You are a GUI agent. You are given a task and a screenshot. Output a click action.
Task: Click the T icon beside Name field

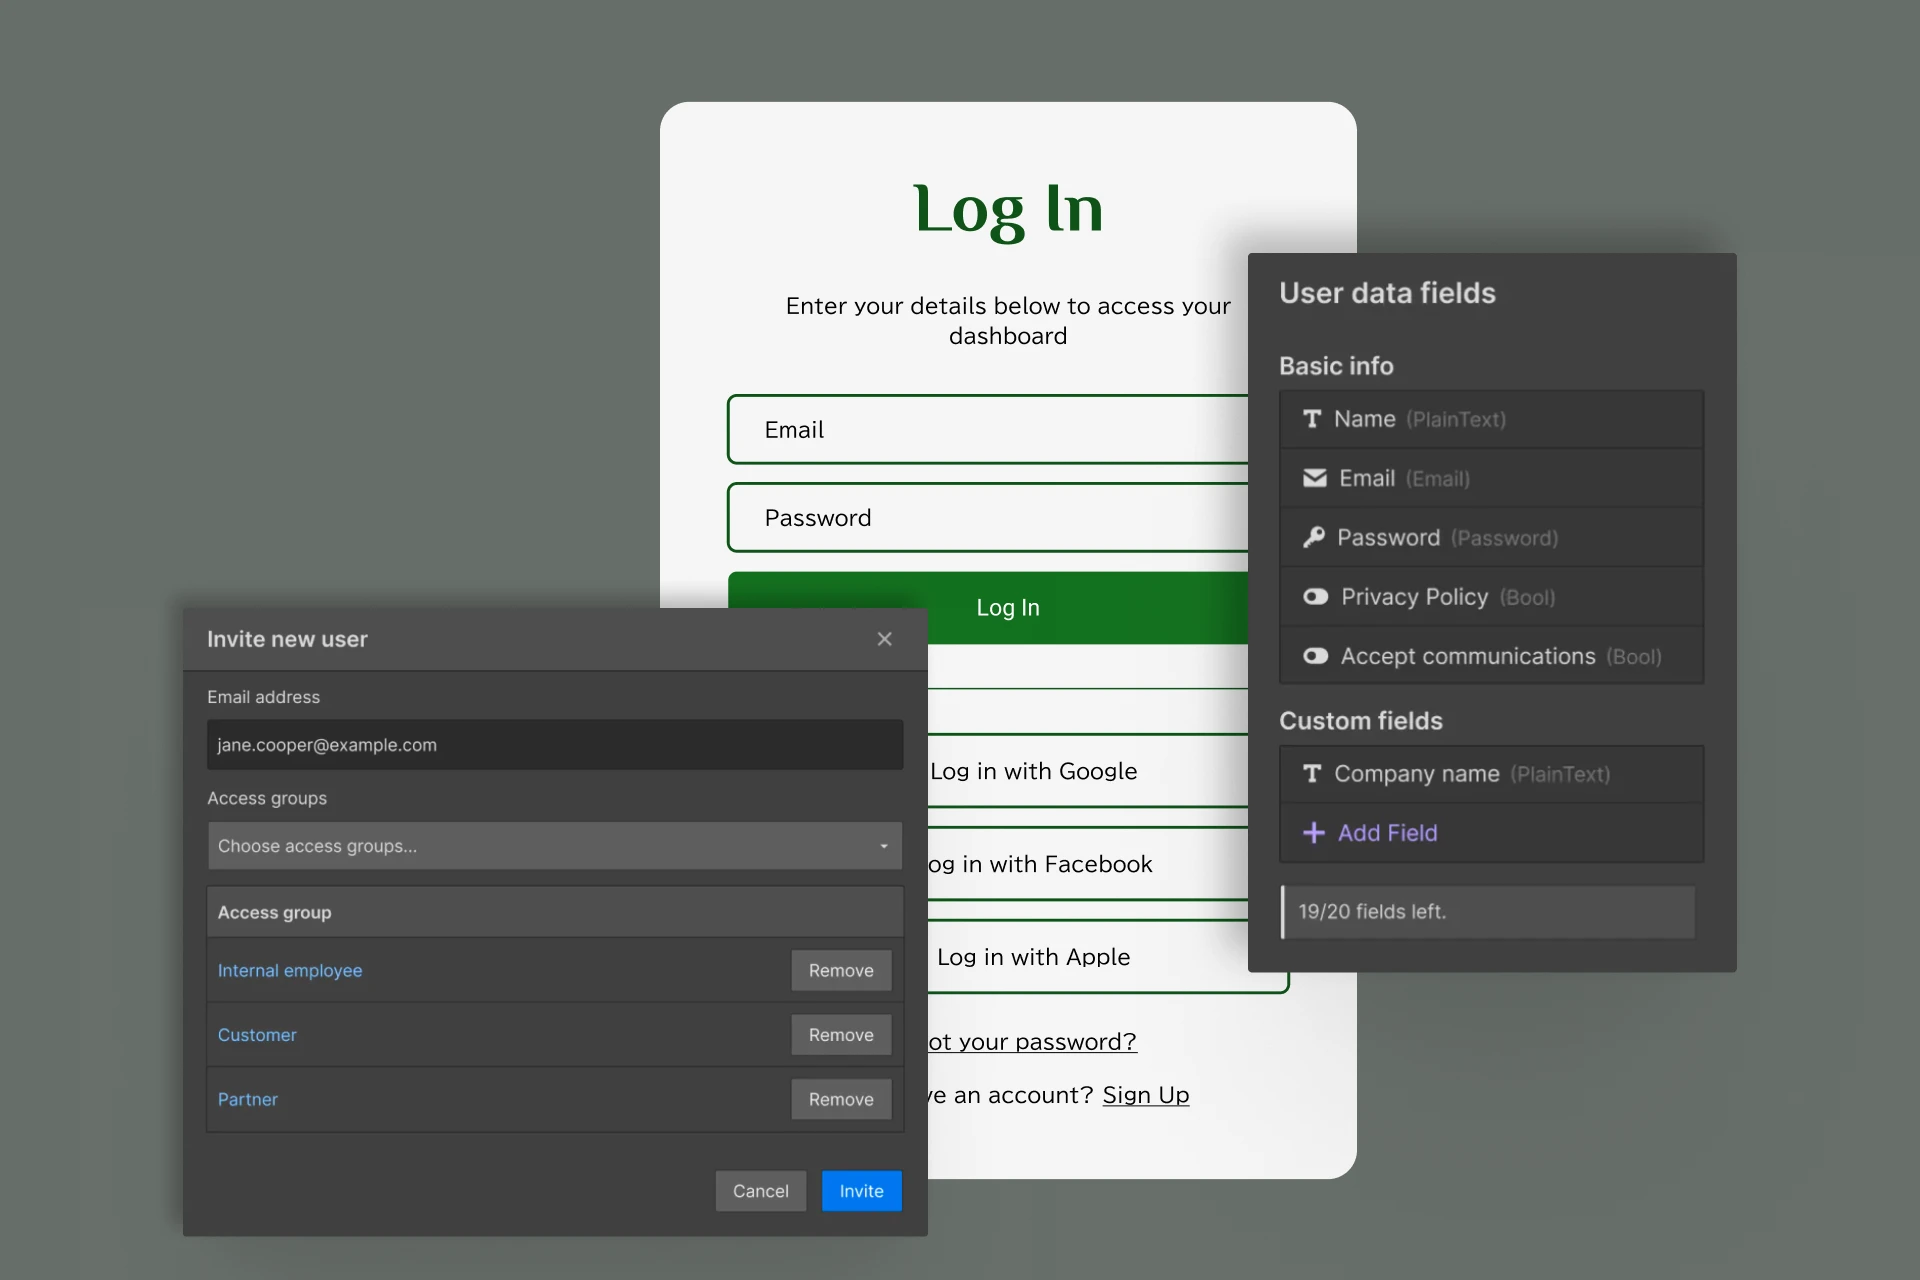click(x=1312, y=419)
